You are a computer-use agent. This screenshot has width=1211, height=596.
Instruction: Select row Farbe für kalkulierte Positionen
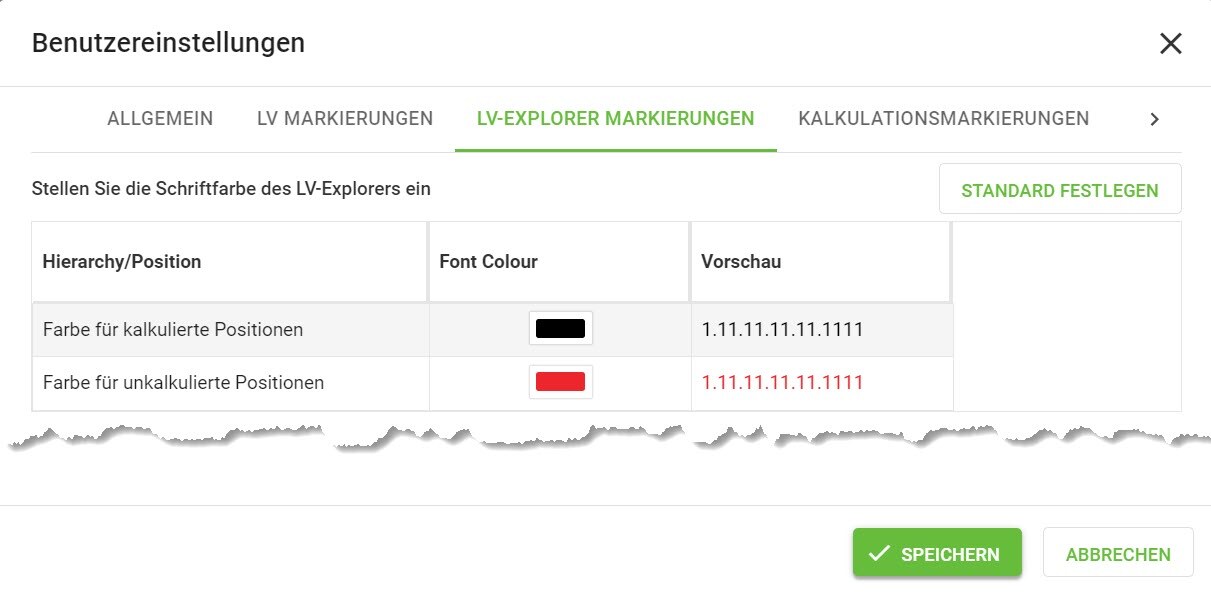(492, 329)
